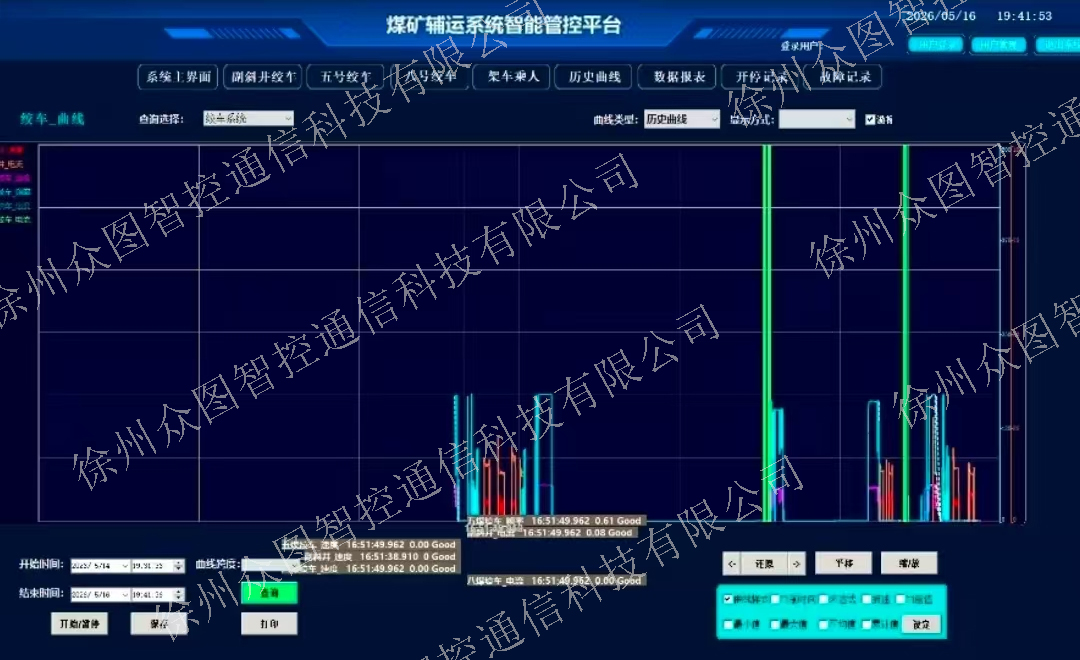Uncheck the ticked checkbox in cyan panel
The width and height of the screenshot is (1080, 660).
[727, 599]
